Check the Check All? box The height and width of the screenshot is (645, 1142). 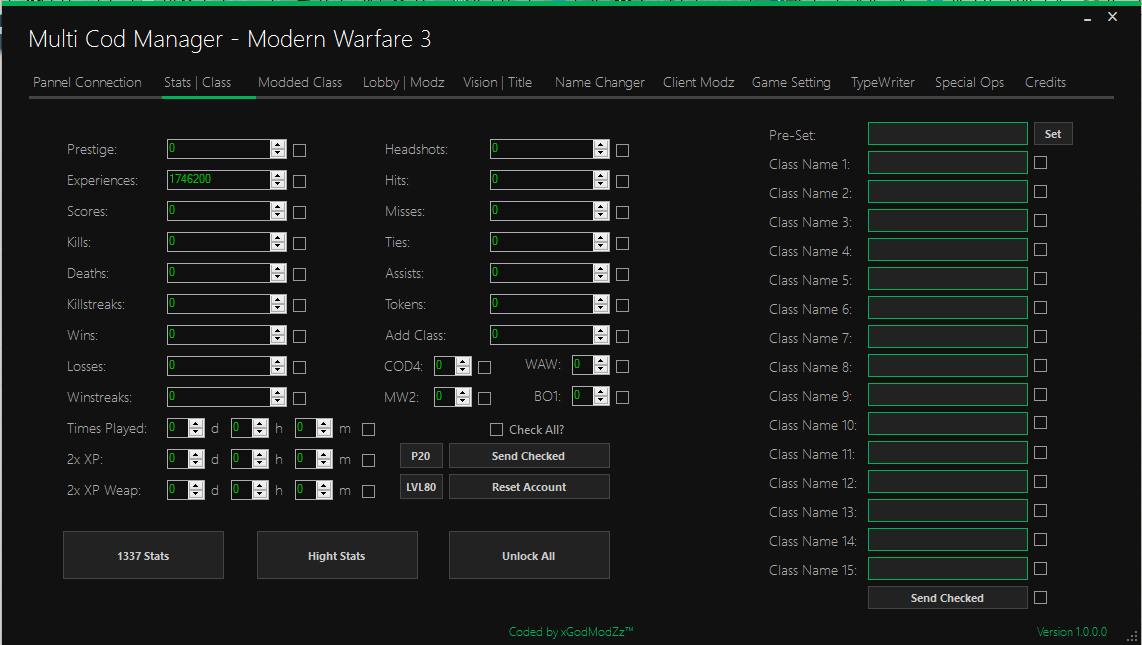(x=496, y=430)
